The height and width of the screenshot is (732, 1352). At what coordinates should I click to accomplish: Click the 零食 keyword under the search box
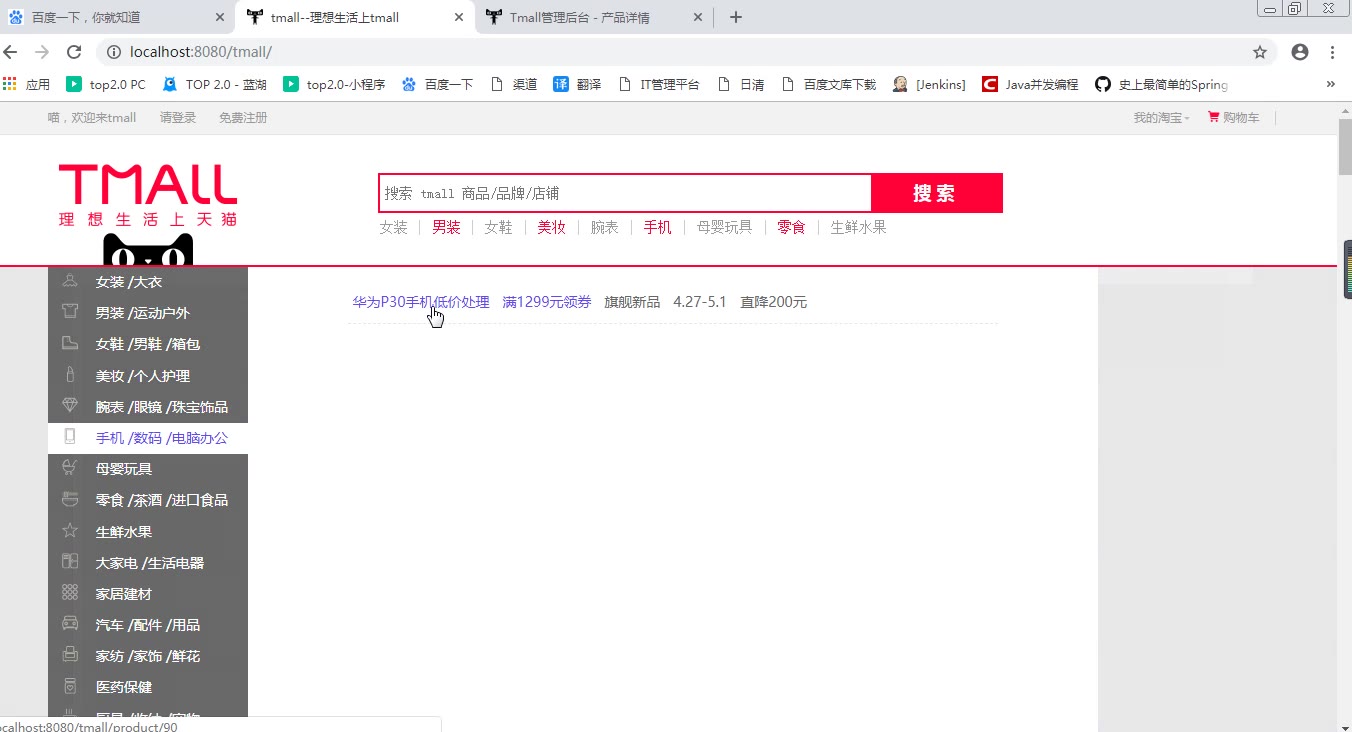point(791,227)
